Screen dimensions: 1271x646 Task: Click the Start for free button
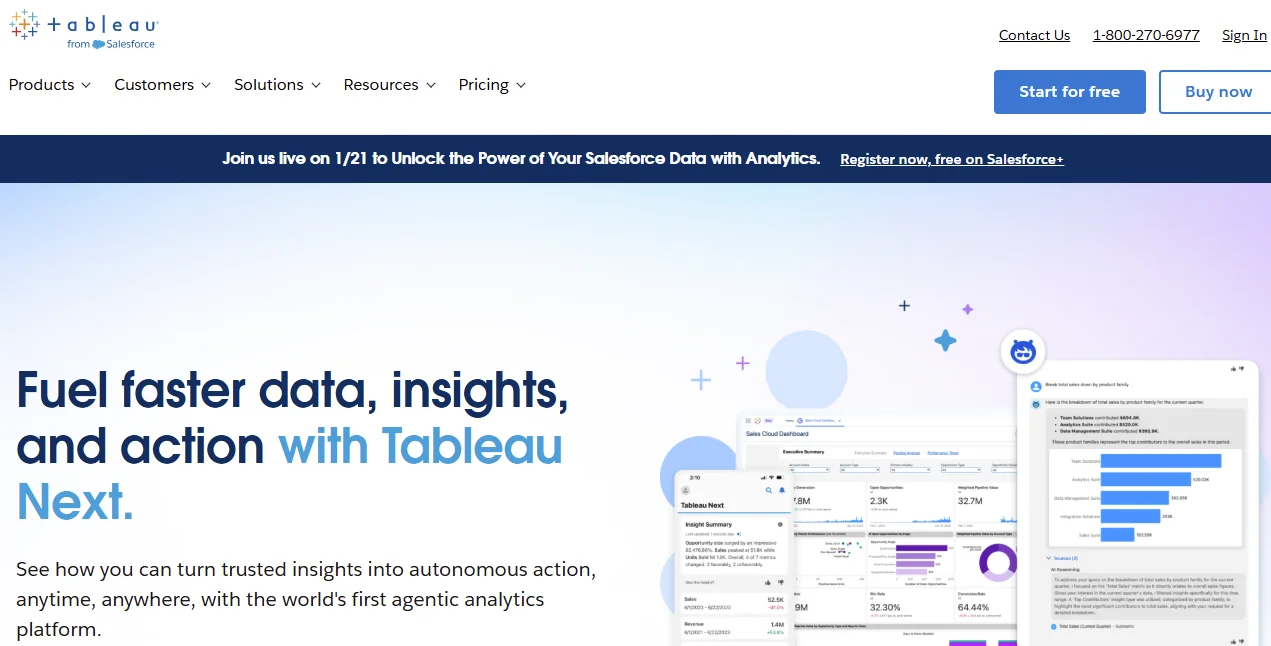click(x=1070, y=92)
